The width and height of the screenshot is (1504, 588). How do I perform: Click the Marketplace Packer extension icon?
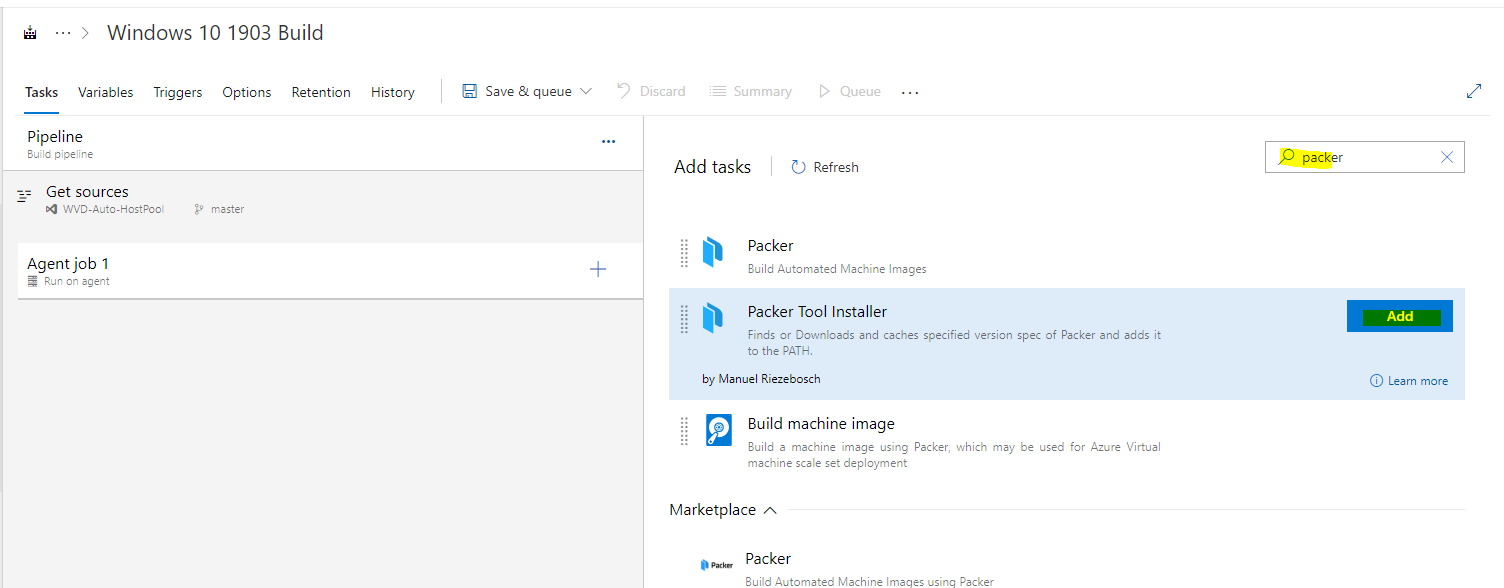(716, 564)
